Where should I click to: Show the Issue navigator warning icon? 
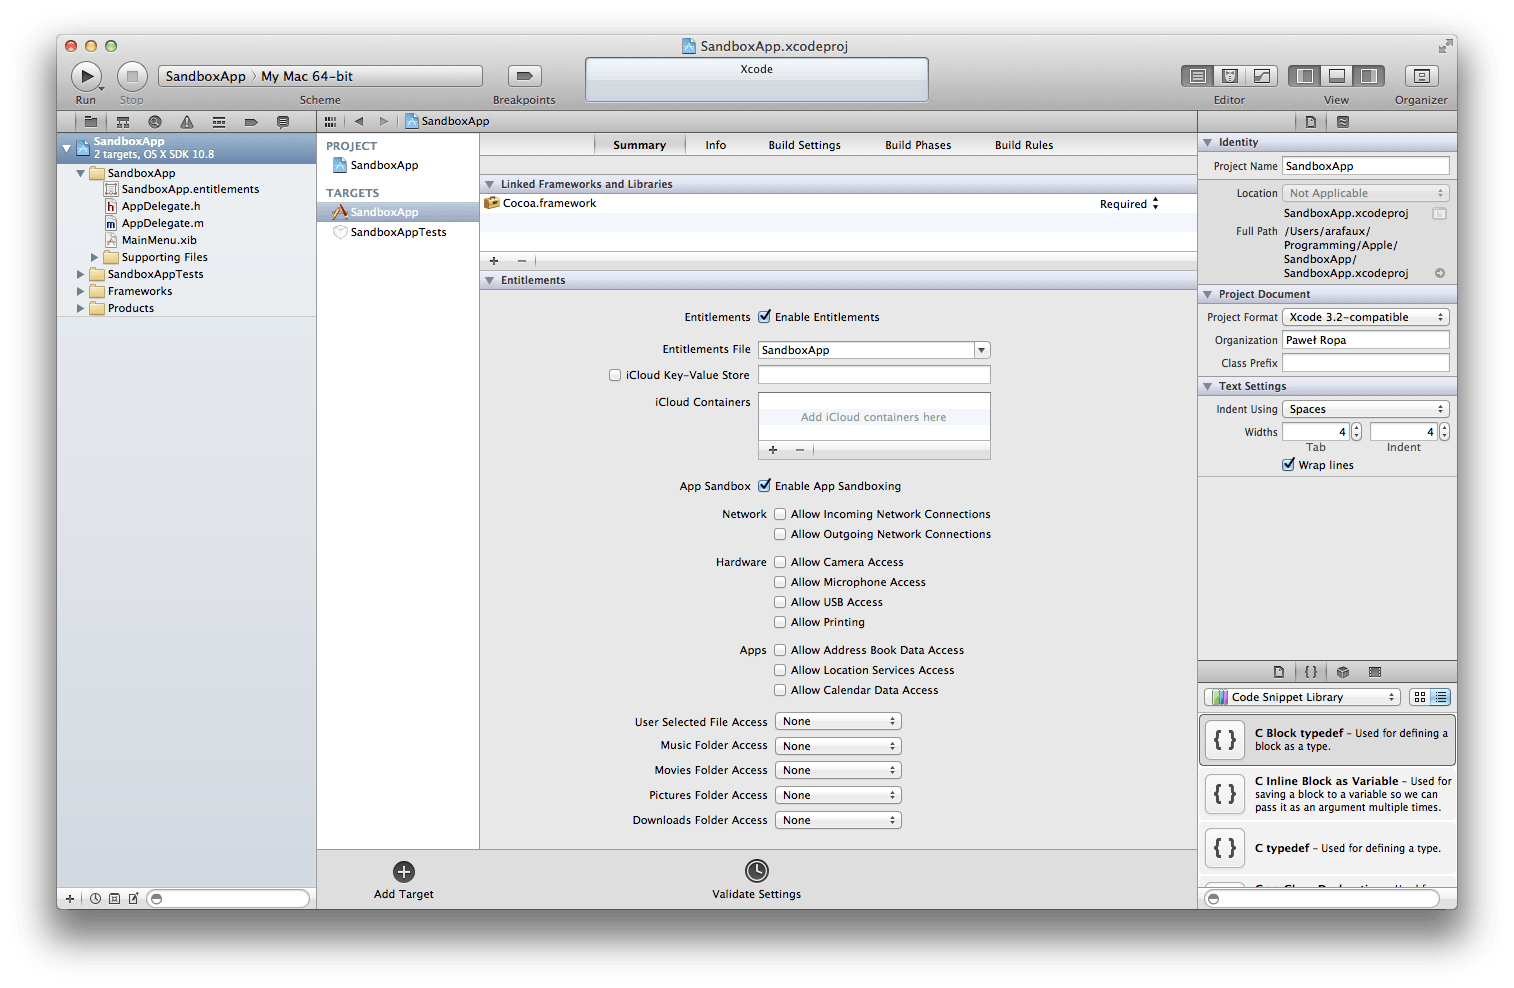[187, 122]
